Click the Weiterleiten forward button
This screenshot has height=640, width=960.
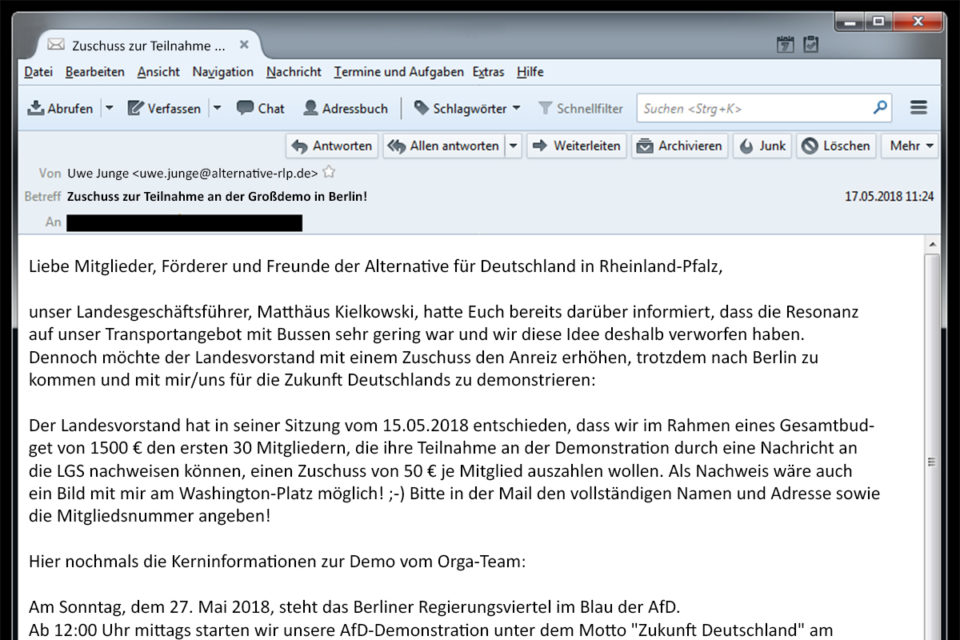[x=577, y=146]
